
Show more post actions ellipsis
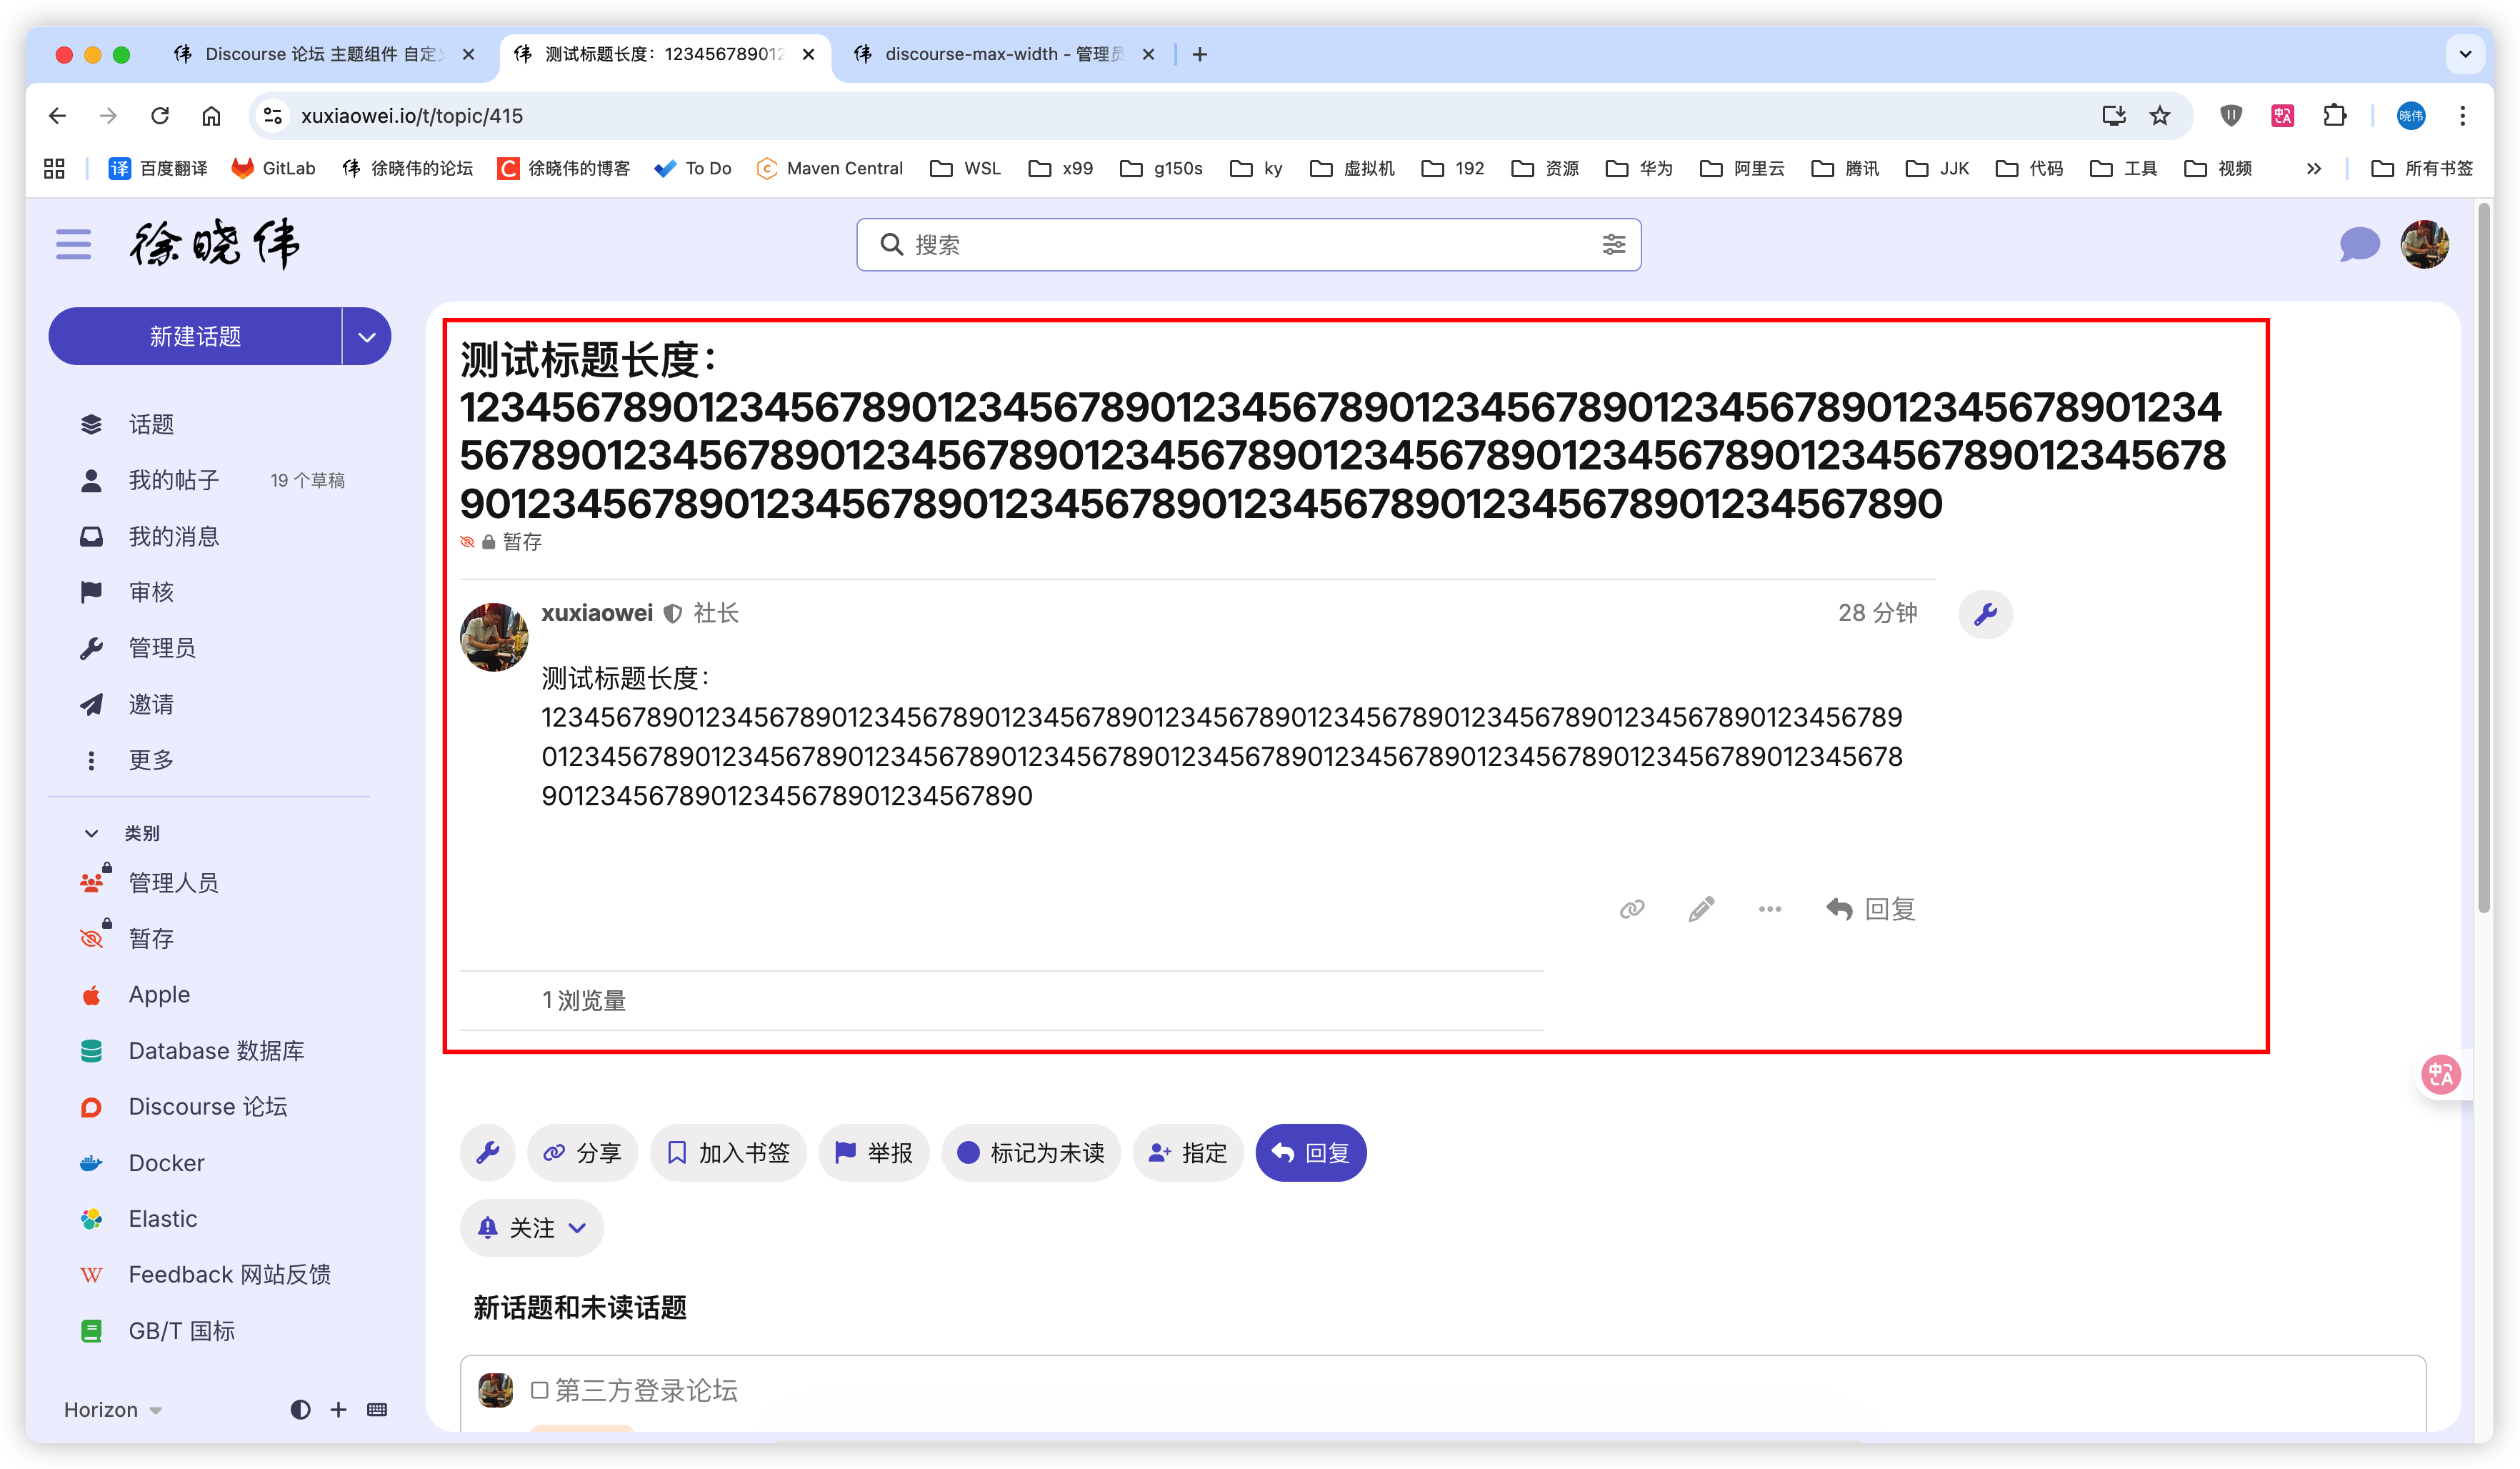(1769, 909)
